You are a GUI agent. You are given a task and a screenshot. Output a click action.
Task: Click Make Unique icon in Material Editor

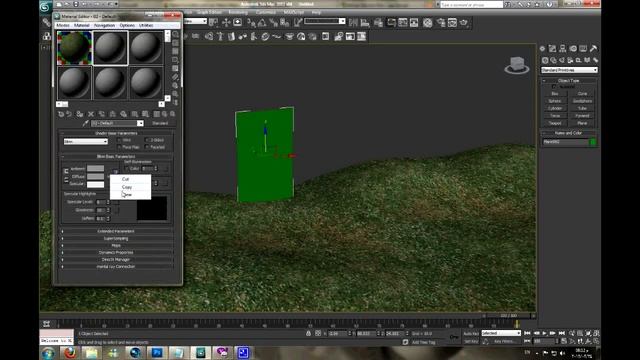(x=112, y=114)
